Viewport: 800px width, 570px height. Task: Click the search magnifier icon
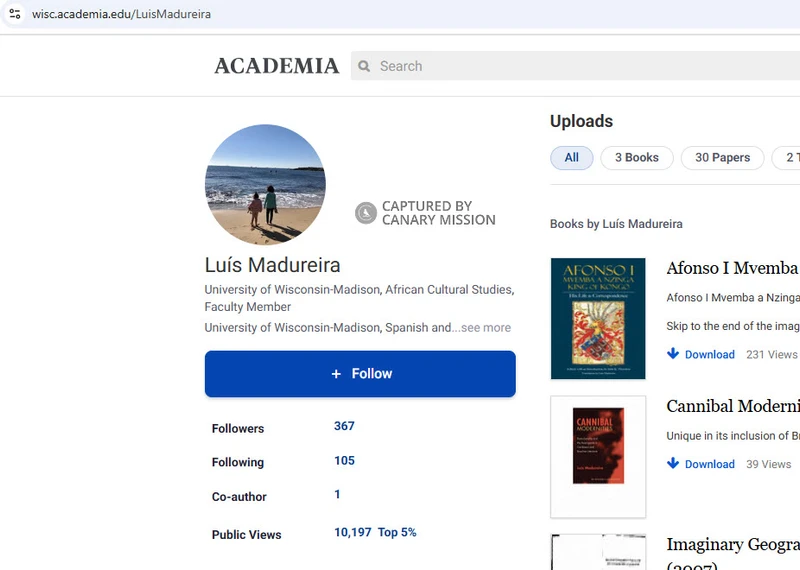point(364,66)
